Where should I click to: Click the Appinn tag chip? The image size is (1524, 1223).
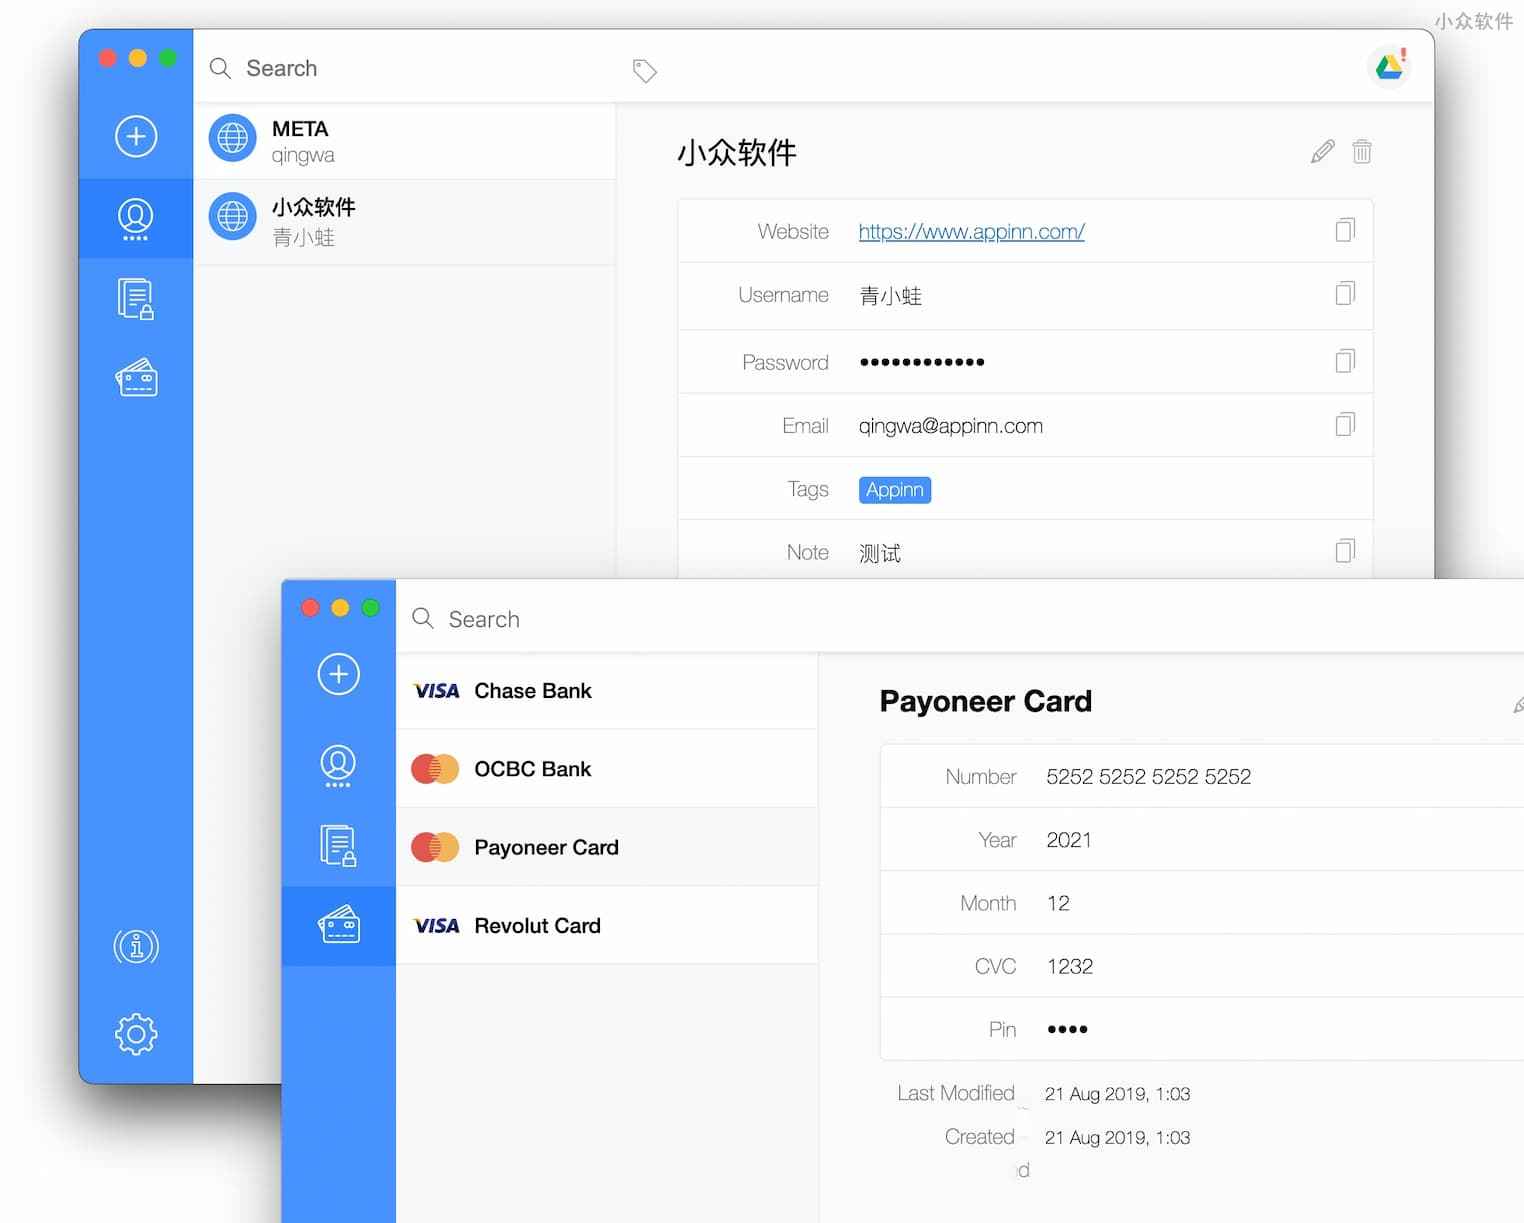[x=895, y=490]
